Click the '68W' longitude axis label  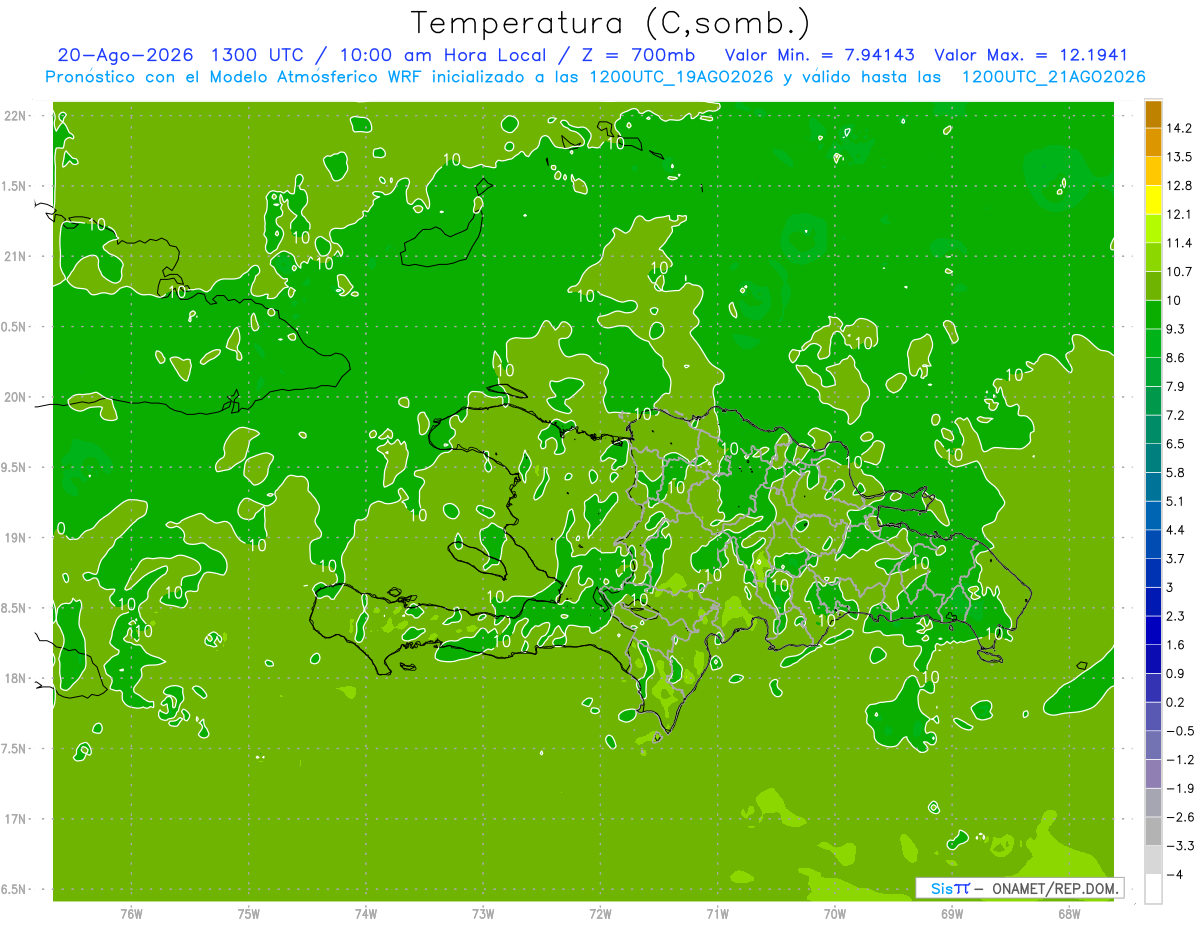(1068, 915)
